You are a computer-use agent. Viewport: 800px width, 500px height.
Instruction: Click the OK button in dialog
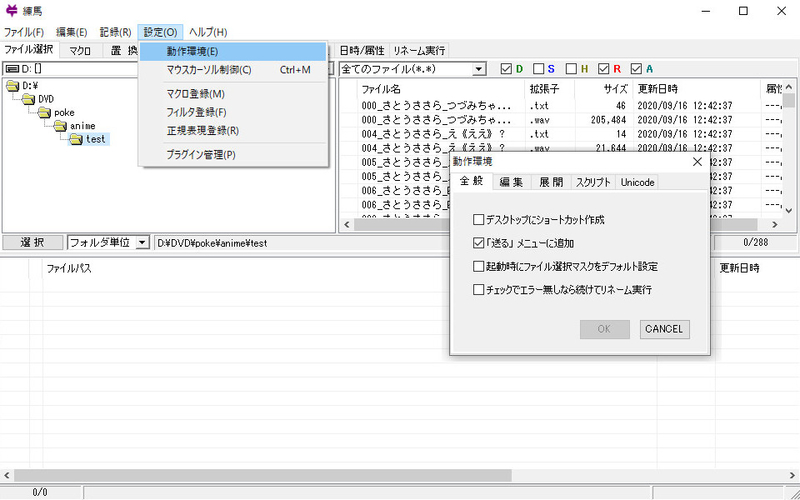click(x=605, y=329)
